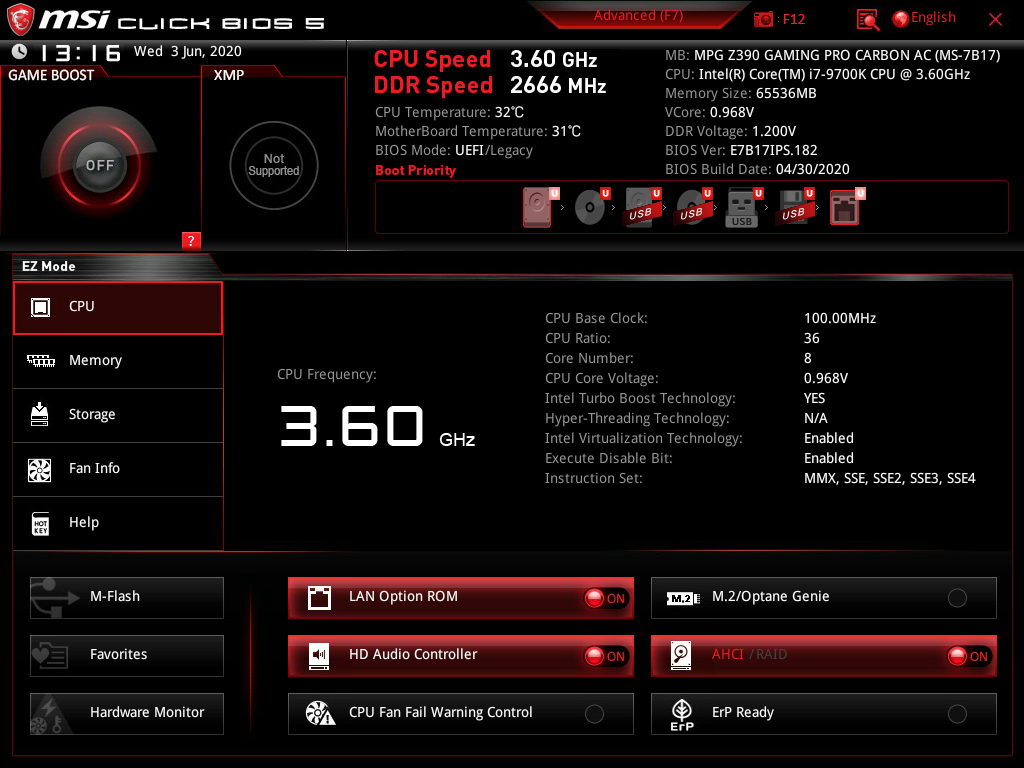The width and height of the screenshot is (1024, 768).
Task: Launch the M-Flash utility
Action: point(127,598)
